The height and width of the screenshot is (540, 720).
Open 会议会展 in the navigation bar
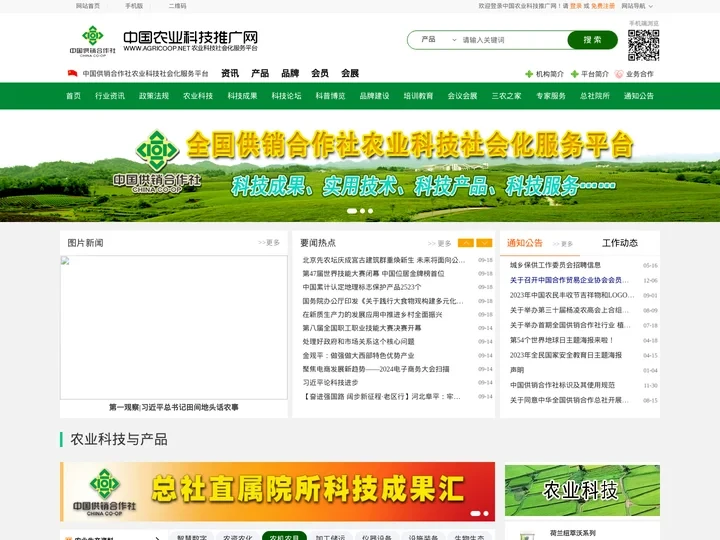[x=462, y=96]
